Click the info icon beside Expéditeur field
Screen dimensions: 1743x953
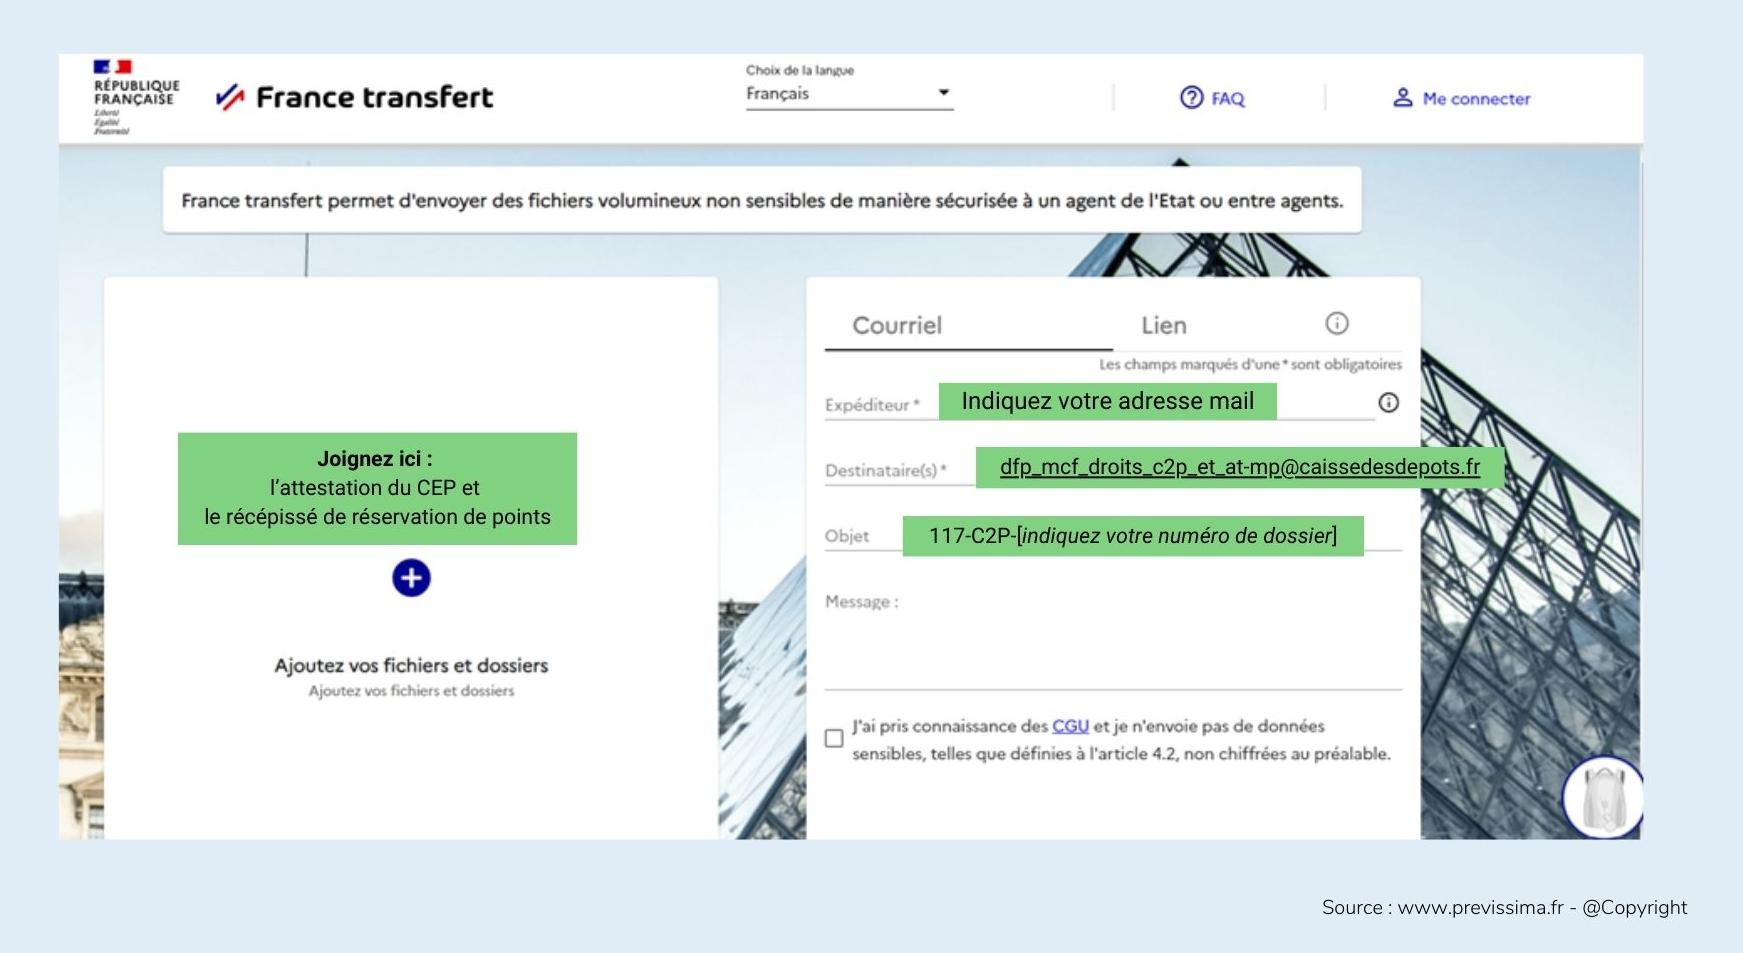click(x=1388, y=403)
